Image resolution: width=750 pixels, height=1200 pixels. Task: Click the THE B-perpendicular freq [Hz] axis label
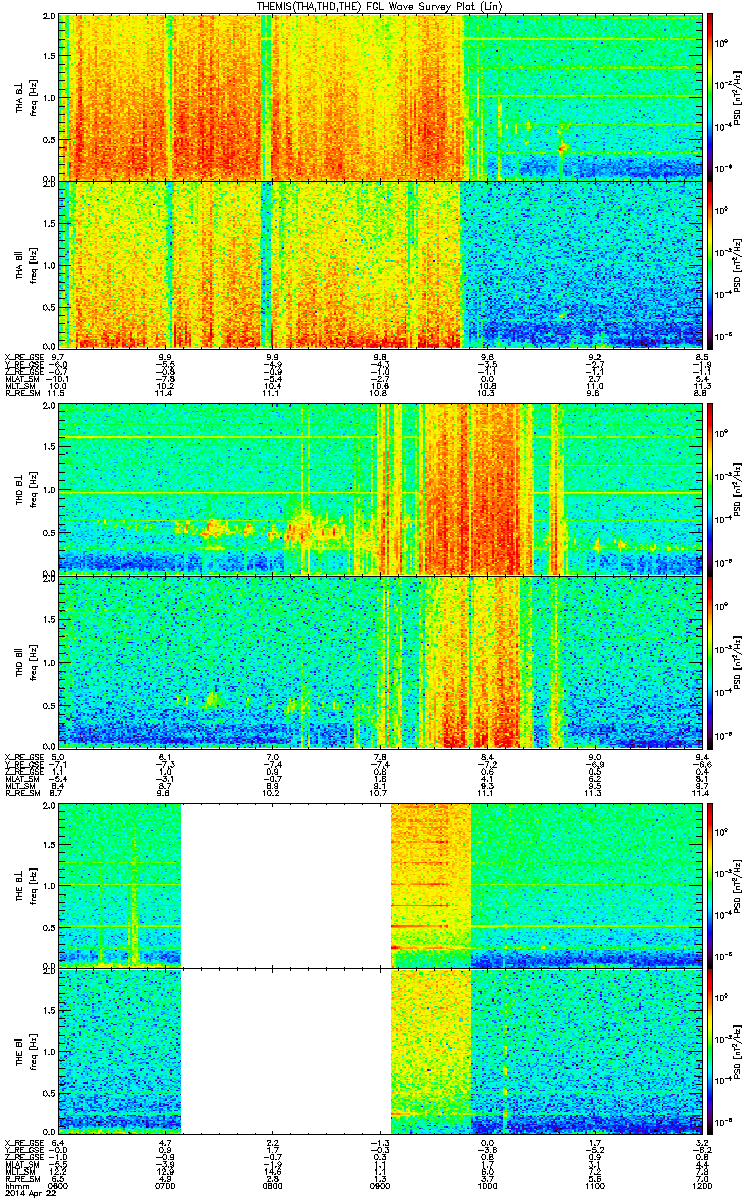(33, 886)
